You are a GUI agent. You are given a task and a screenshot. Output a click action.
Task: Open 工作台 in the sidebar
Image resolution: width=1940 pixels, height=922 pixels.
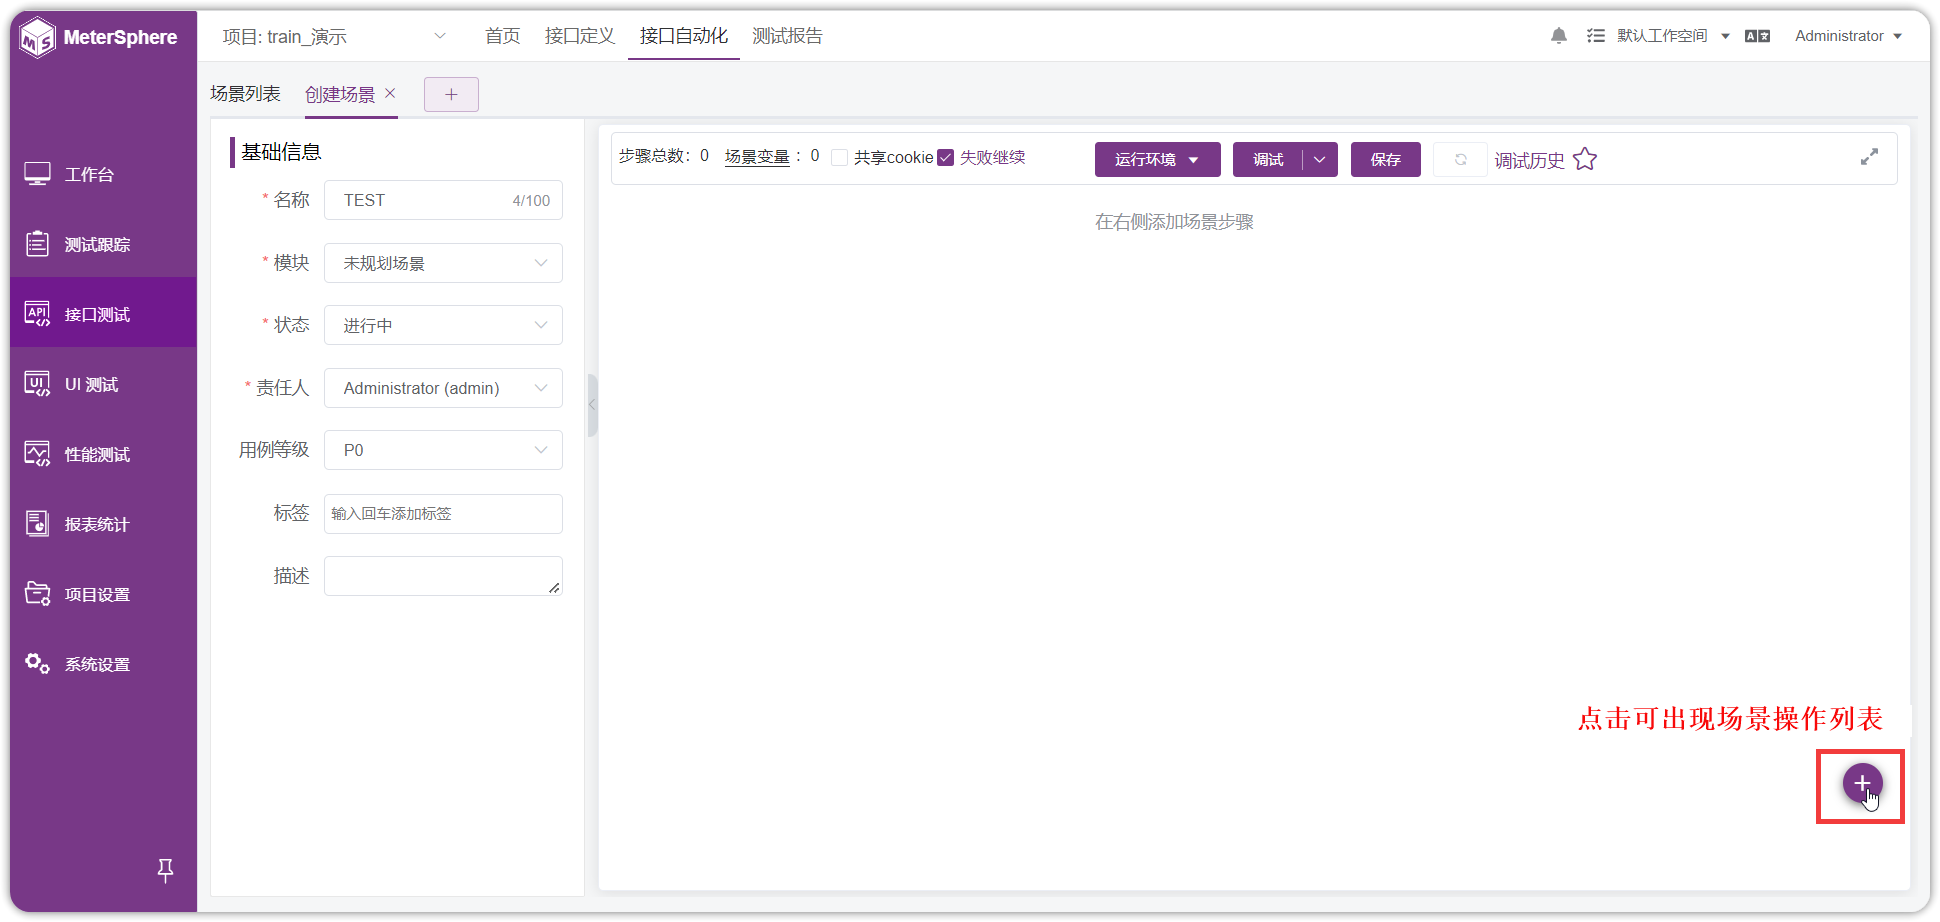click(x=103, y=174)
